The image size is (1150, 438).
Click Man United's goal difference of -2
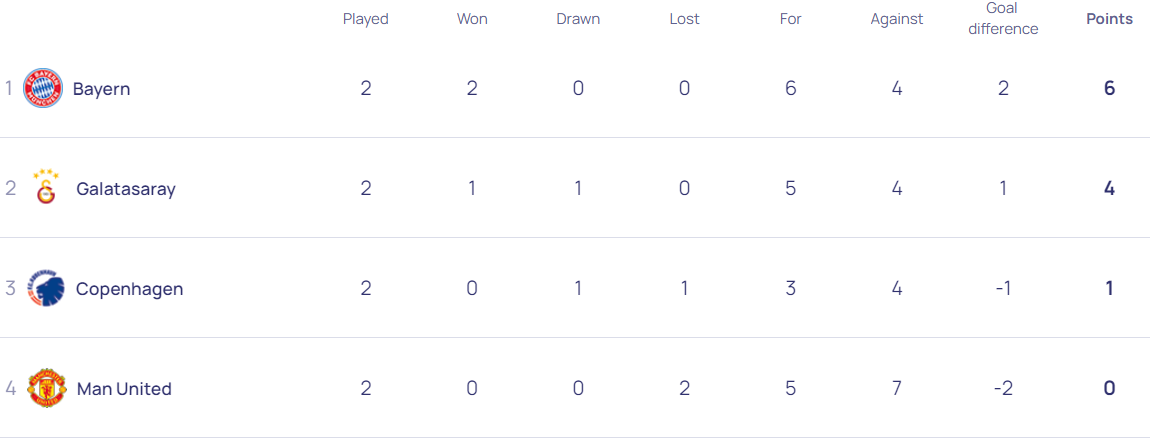pos(1003,388)
